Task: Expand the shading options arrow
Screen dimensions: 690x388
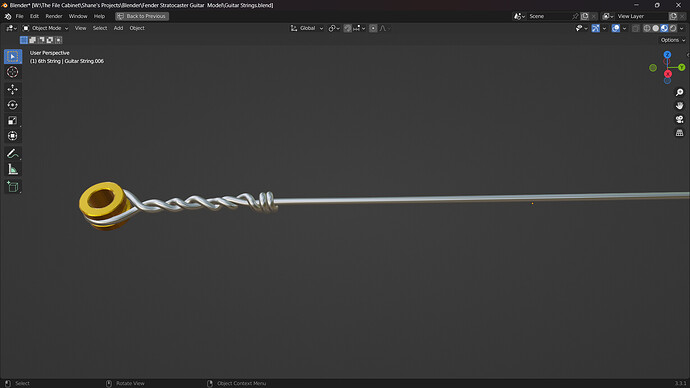Action: [x=682, y=28]
